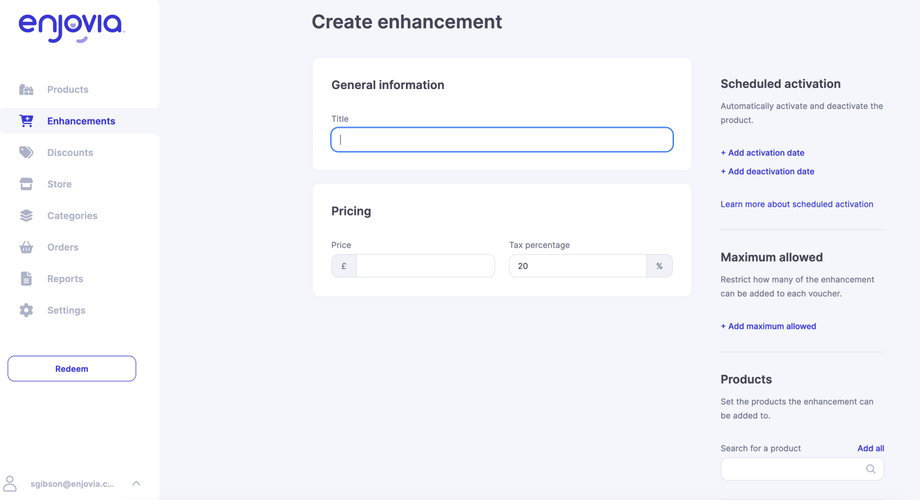Click the Products sidebar icon
This screenshot has height=500, width=920.
[x=26, y=90]
